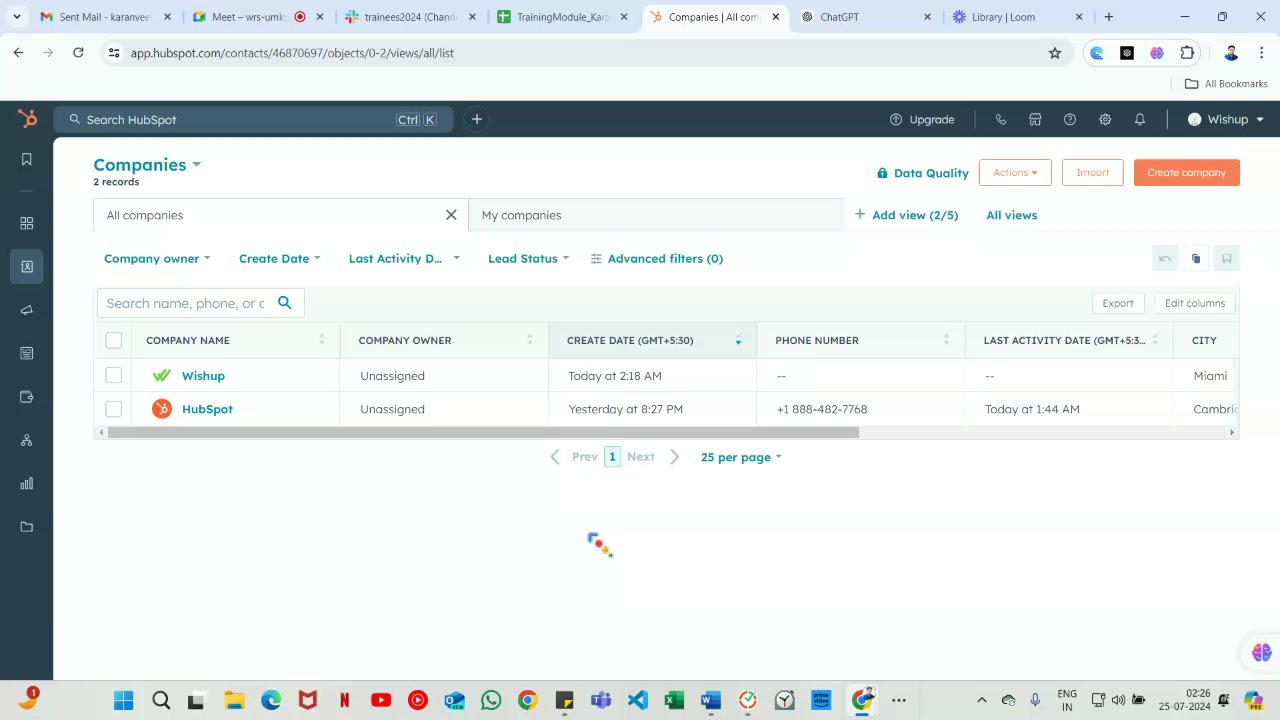
Task: Expand the Companies object dropdown
Action: point(147,165)
